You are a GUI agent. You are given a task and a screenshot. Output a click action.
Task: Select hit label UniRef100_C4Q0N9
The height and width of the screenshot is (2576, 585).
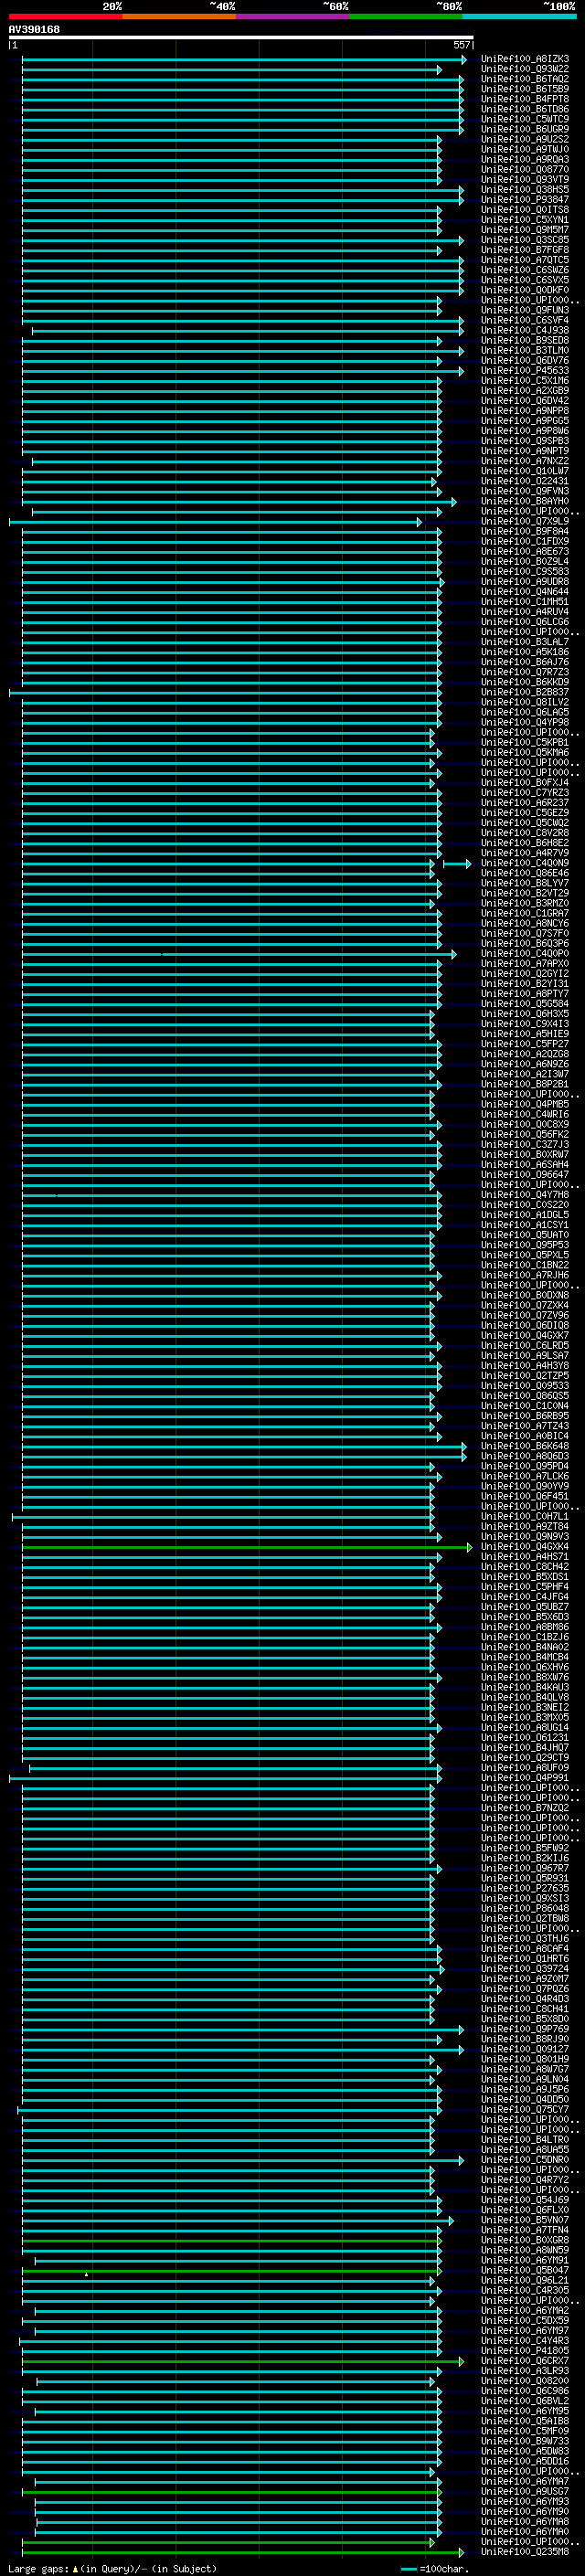coord(525,863)
